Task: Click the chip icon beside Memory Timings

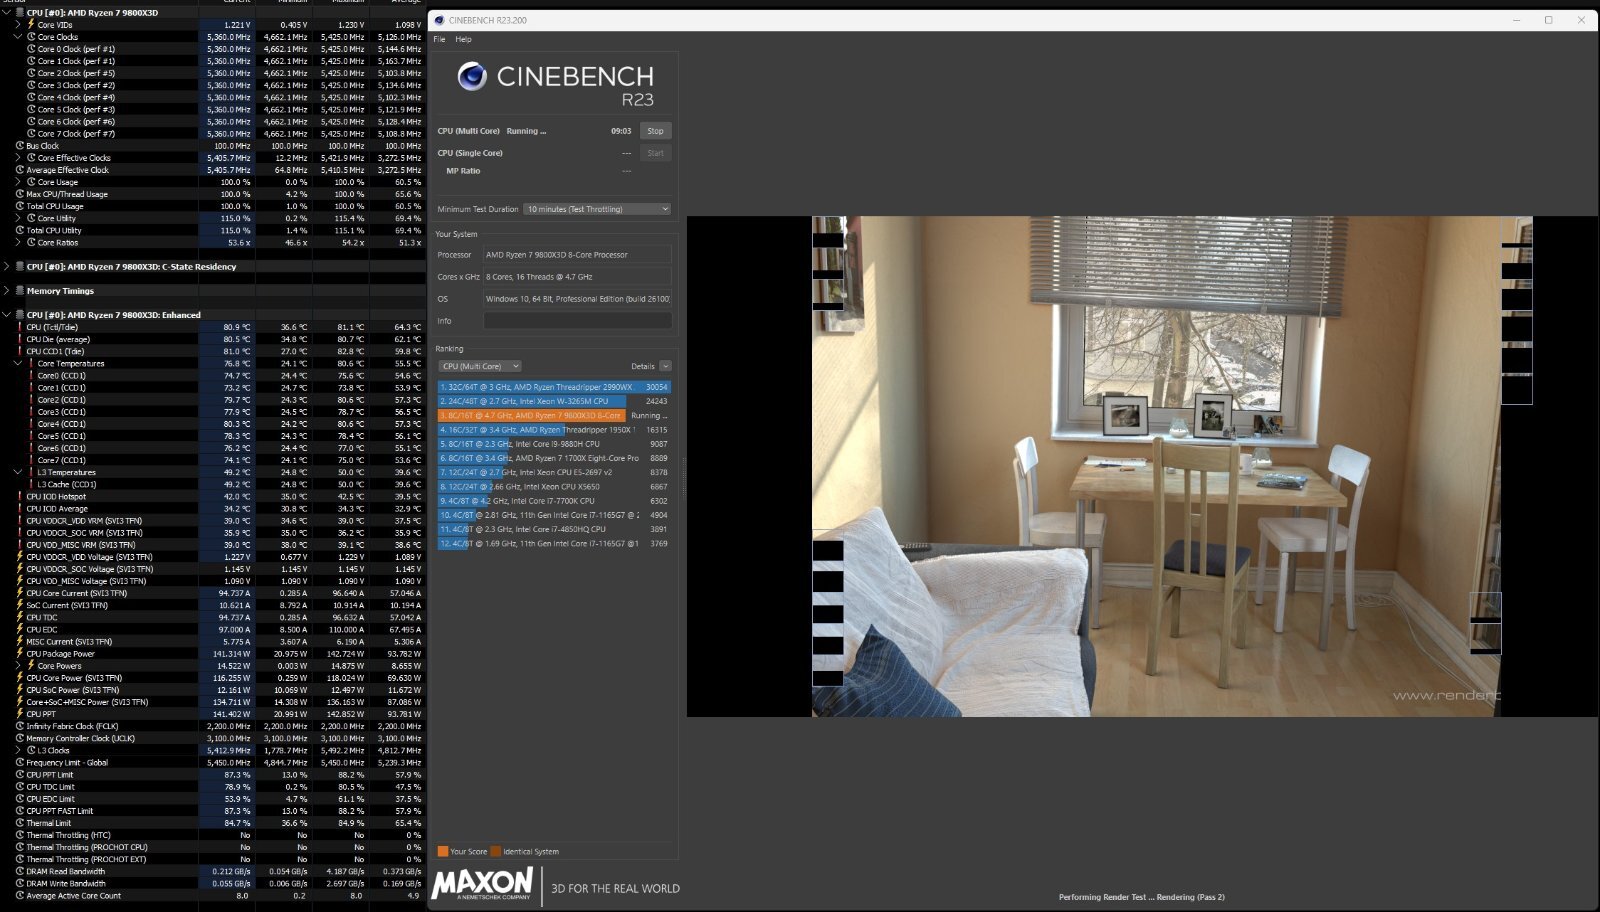Action: click(x=20, y=291)
